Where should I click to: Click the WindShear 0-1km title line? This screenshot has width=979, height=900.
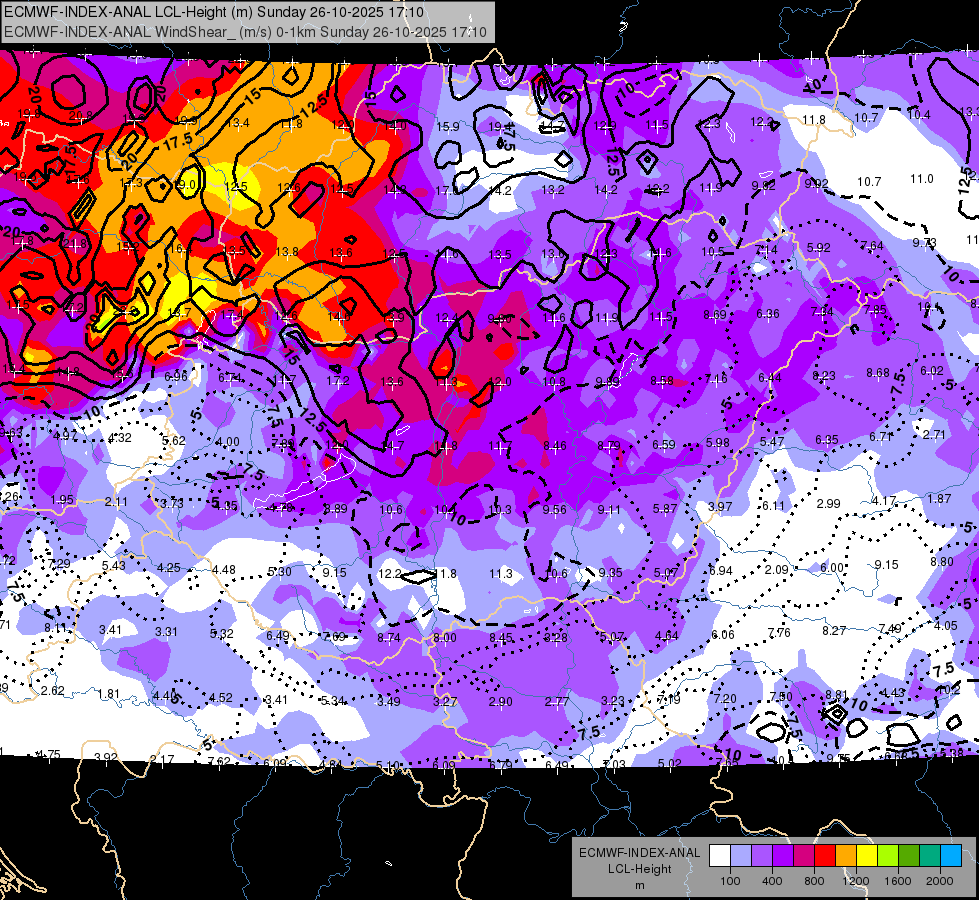pyautogui.click(x=245, y=32)
